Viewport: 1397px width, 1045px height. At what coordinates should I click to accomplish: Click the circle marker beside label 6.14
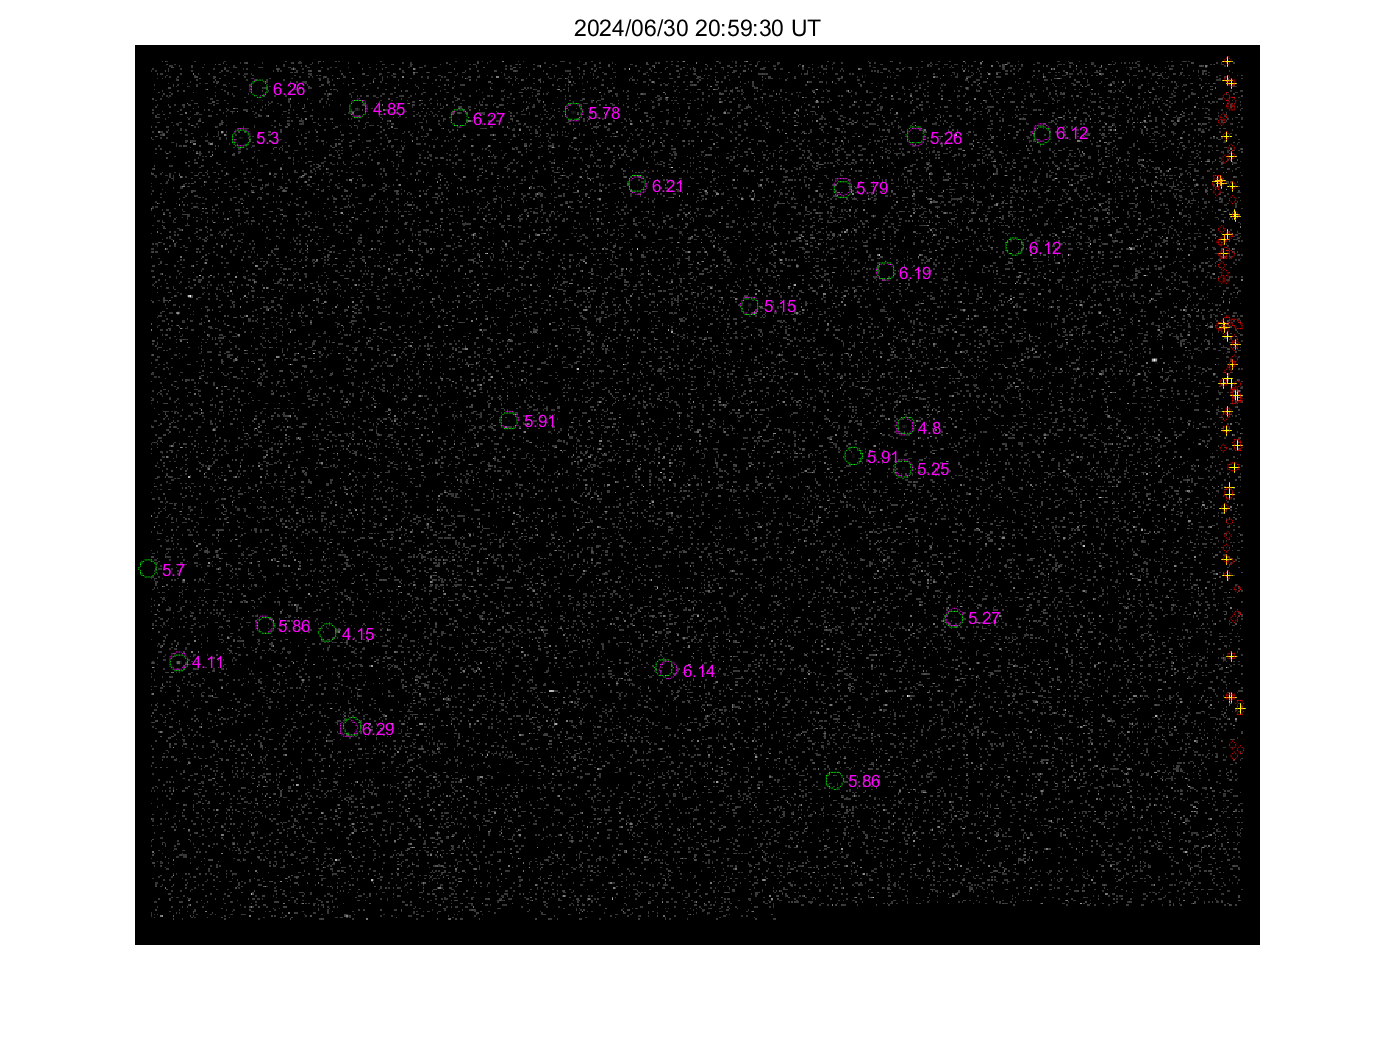click(x=667, y=669)
